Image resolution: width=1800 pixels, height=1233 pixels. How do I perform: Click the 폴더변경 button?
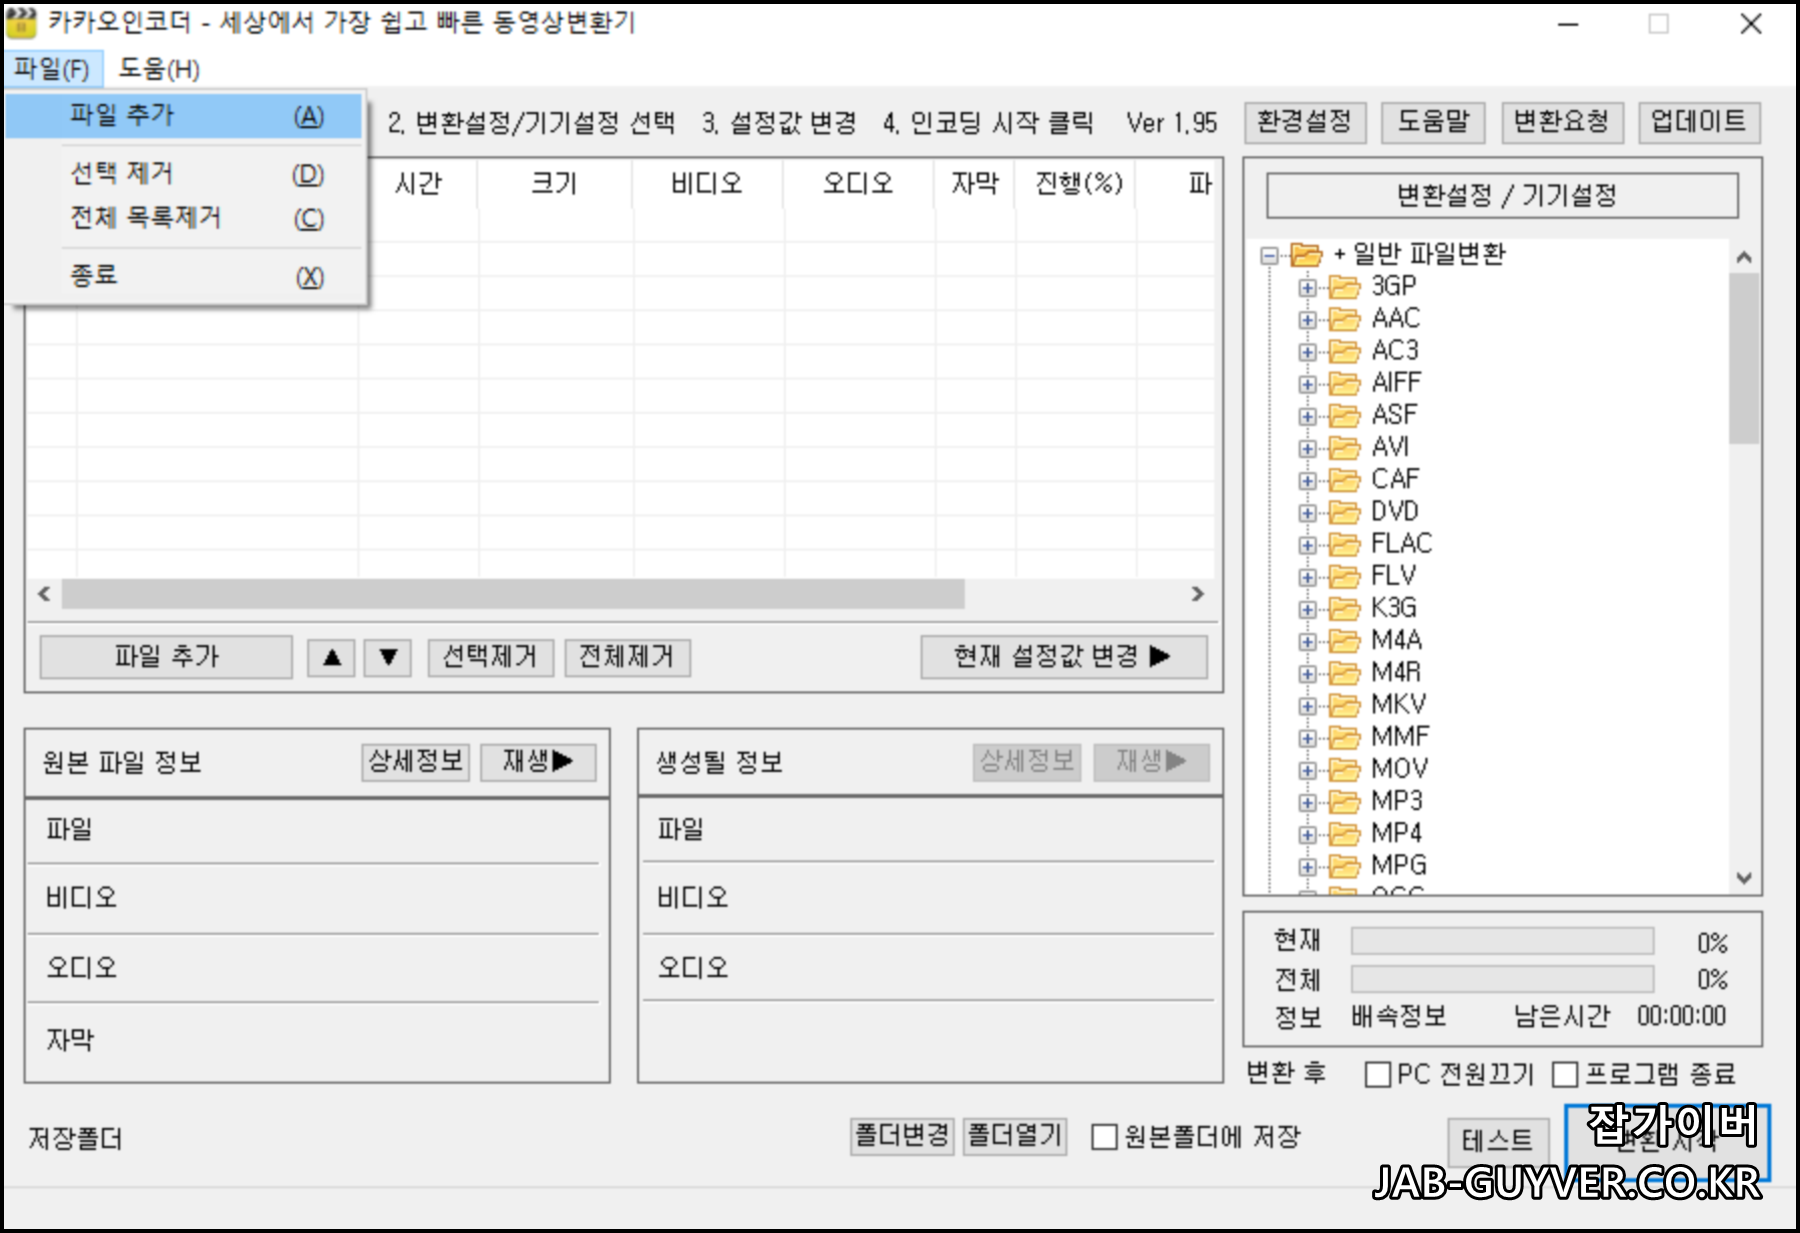coord(902,1136)
